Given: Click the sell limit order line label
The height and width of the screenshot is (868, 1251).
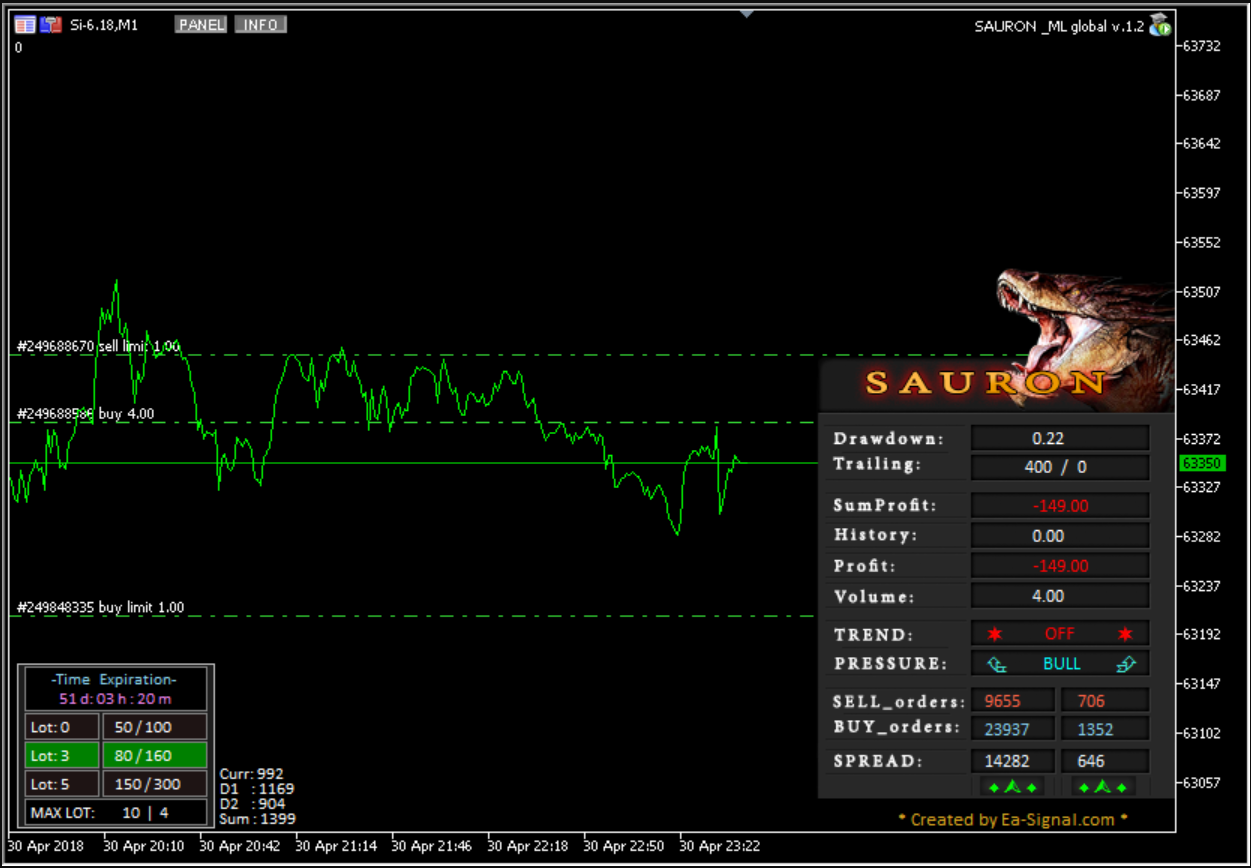Looking at the screenshot, I should click(98, 347).
